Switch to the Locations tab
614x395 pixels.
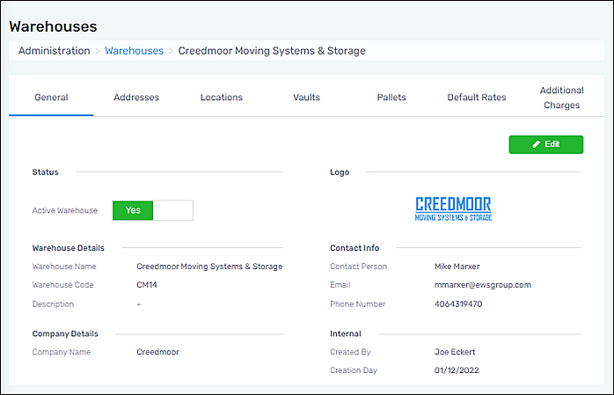221,97
